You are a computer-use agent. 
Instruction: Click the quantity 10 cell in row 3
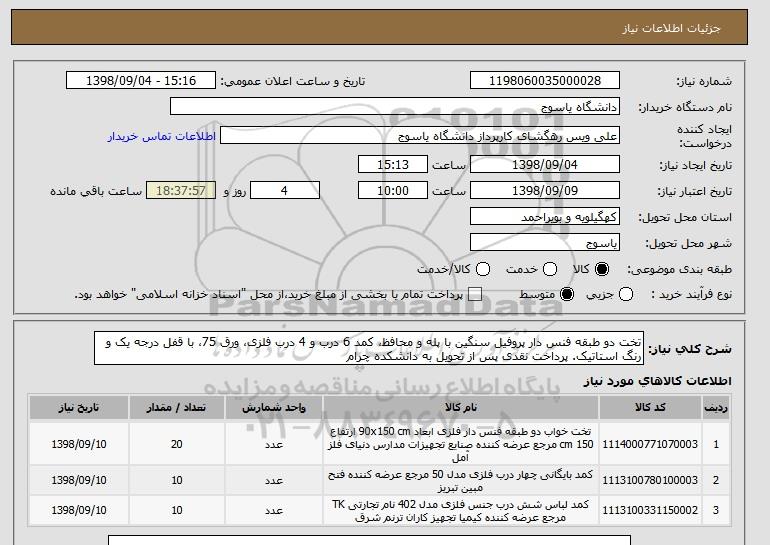click(177, 511)
